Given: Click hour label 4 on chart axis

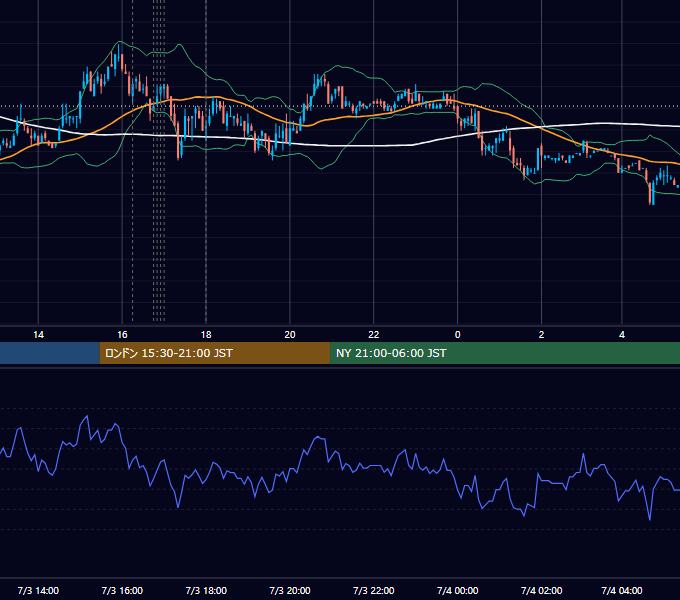Looking at the screenshot, I should click(622, 335).
